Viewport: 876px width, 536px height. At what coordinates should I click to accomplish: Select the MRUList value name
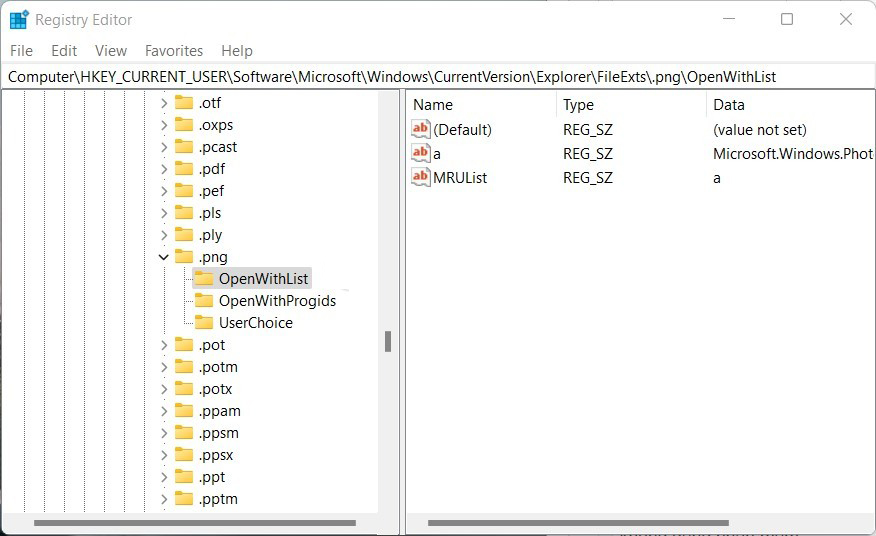(x=460, y=178)
